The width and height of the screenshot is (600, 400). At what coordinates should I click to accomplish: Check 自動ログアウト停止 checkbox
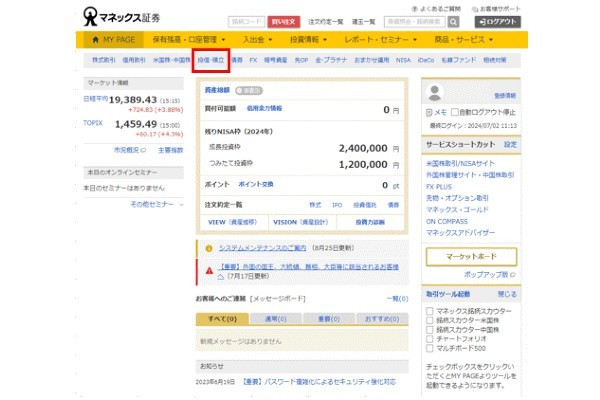[455, 112]
